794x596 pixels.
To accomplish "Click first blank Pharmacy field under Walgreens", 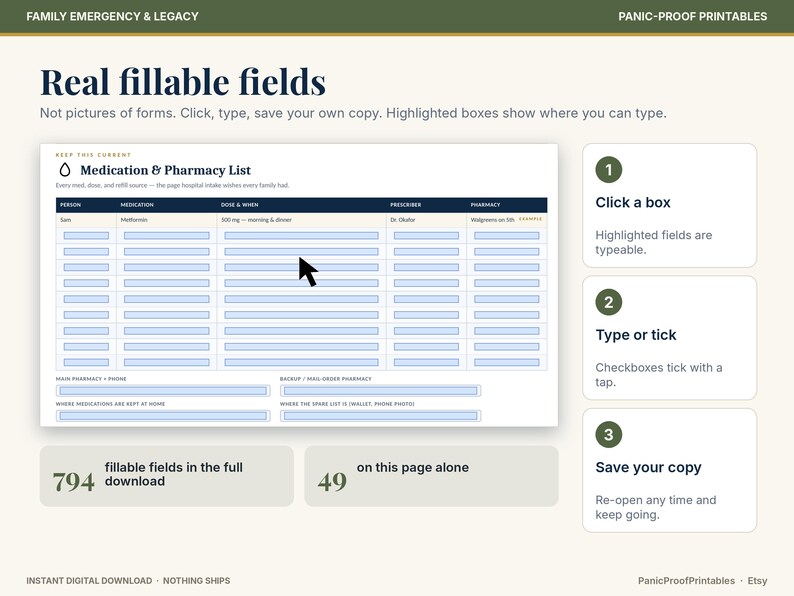I will (507, 235).
